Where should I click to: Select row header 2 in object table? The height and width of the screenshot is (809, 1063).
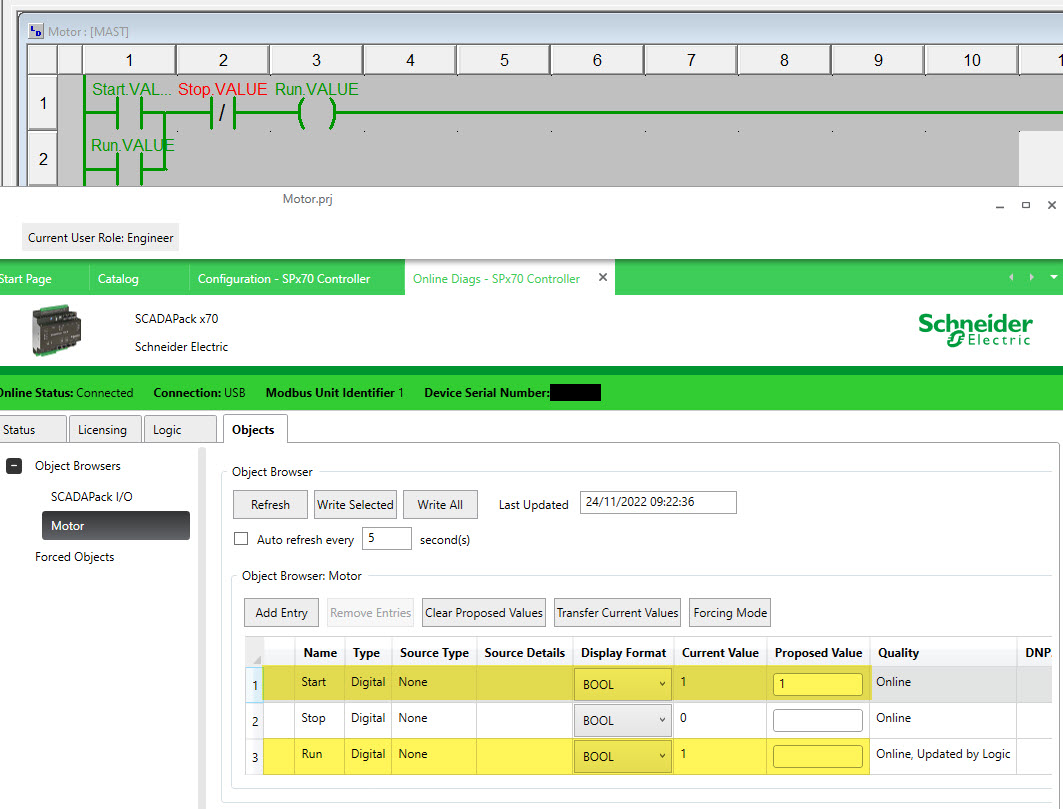[x=254, y=721]
